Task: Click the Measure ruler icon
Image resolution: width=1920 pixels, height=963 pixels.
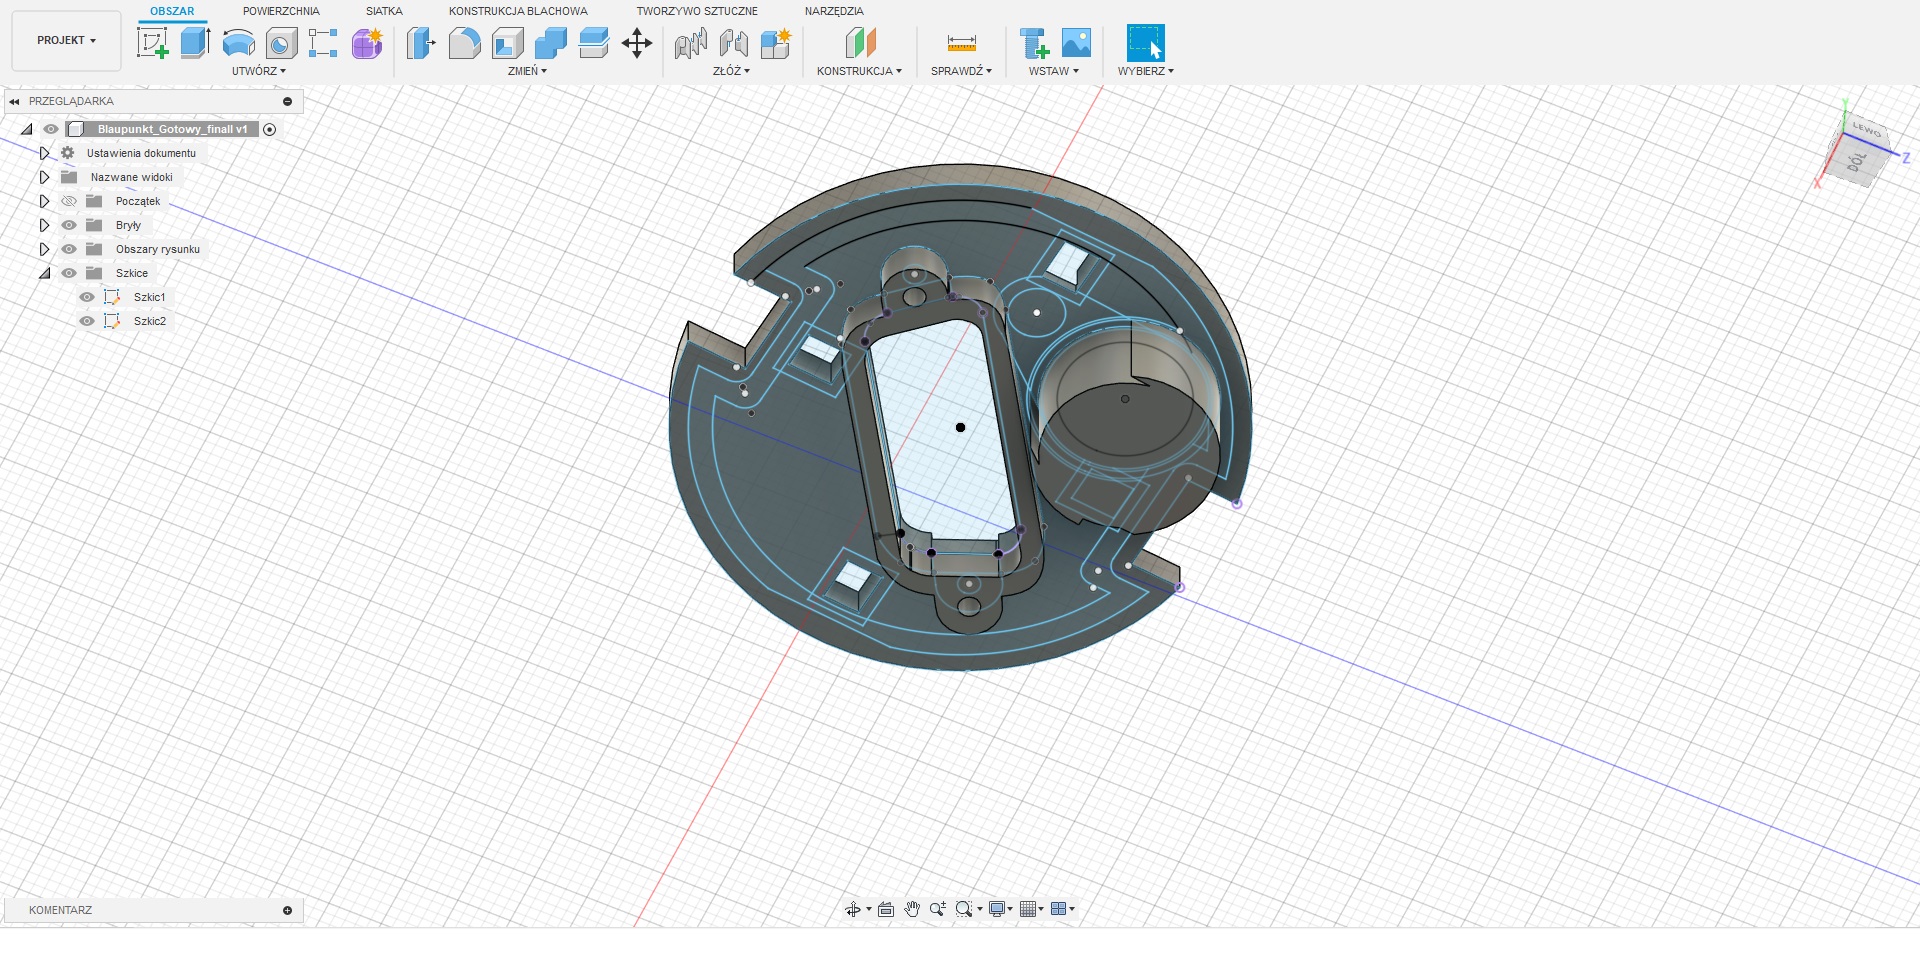Action: coord(961,43)
